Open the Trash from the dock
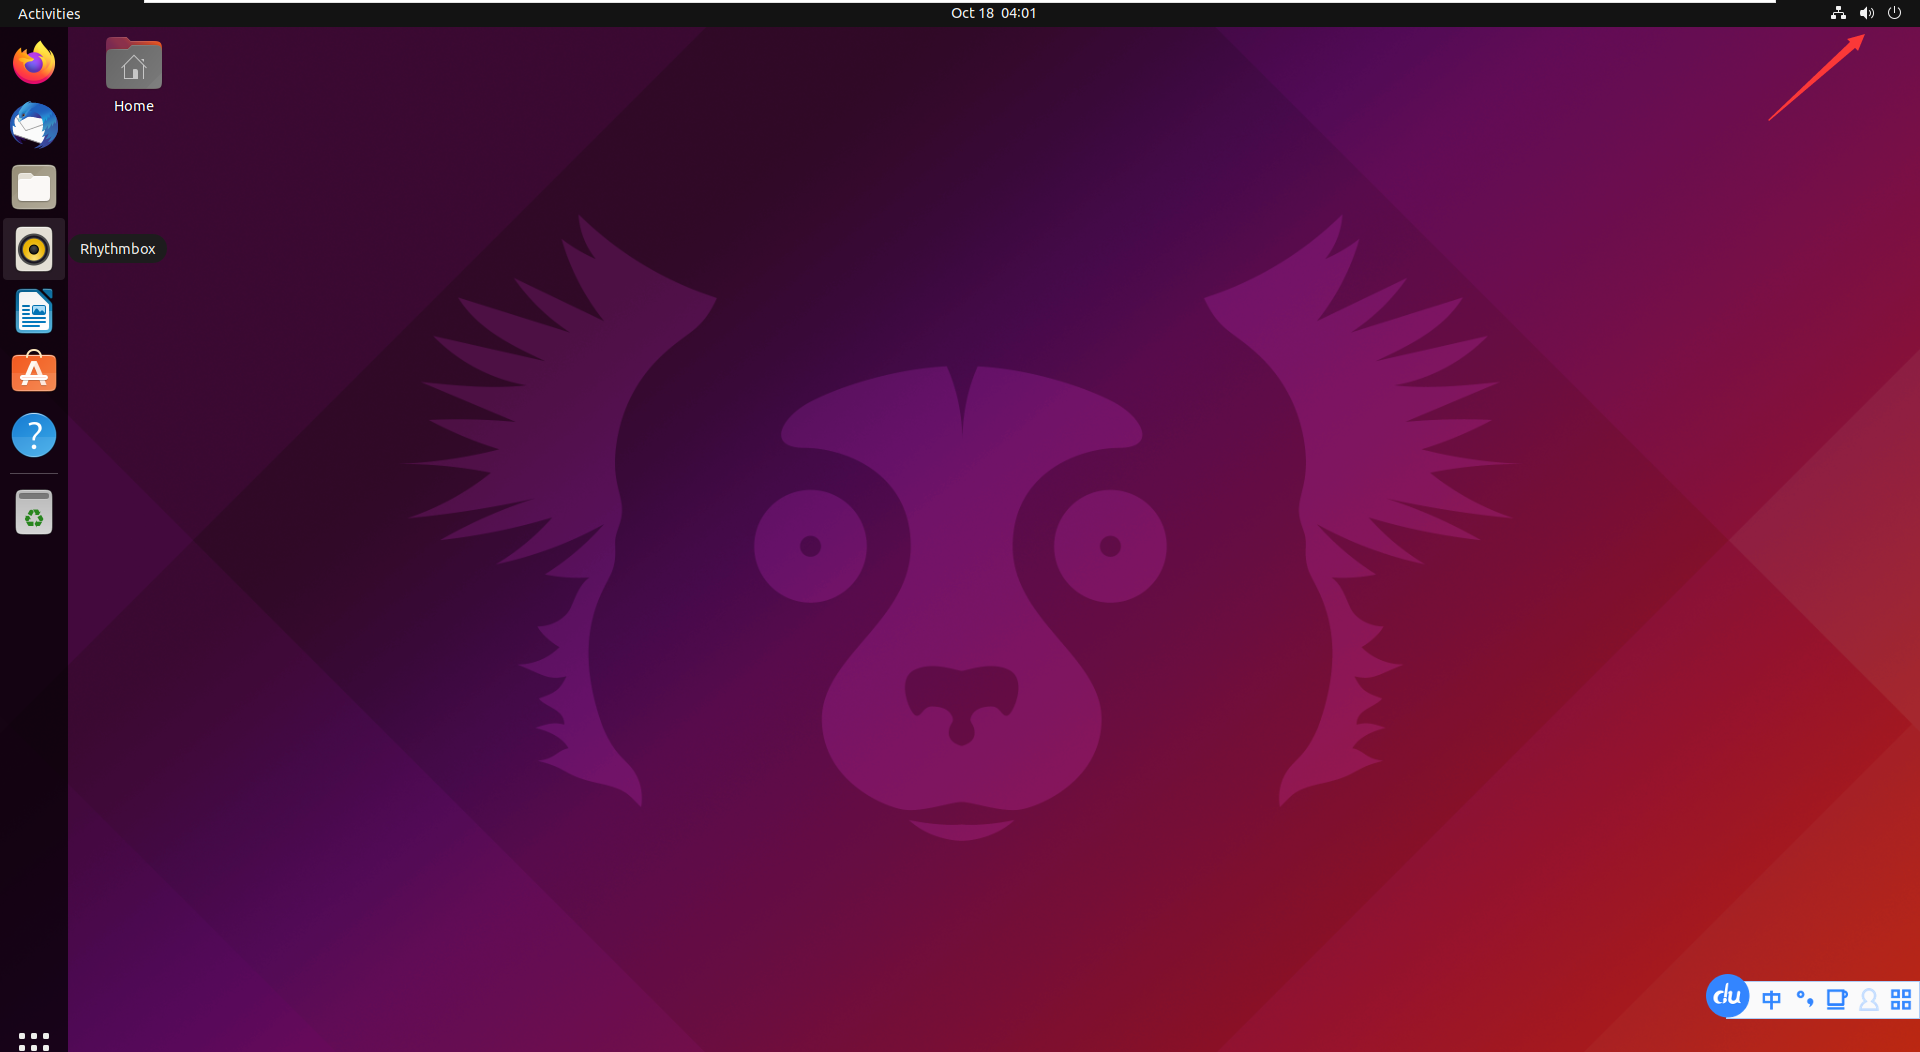The width and height of the screenshot is (1920, 1052). pos(34,512)
